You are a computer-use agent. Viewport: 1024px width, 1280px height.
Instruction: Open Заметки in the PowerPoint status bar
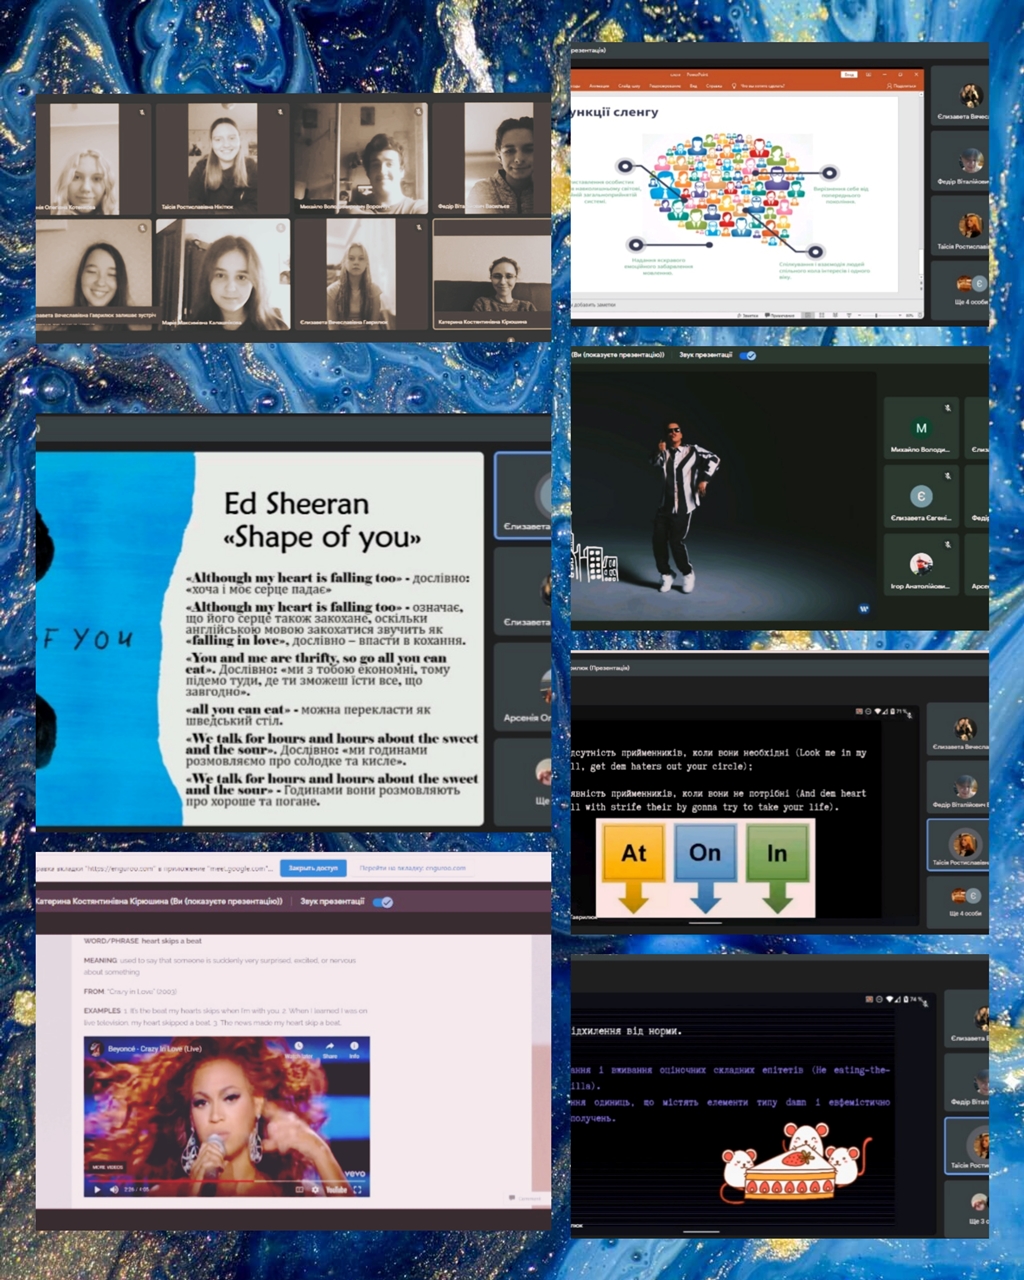(x=748, y=315)
